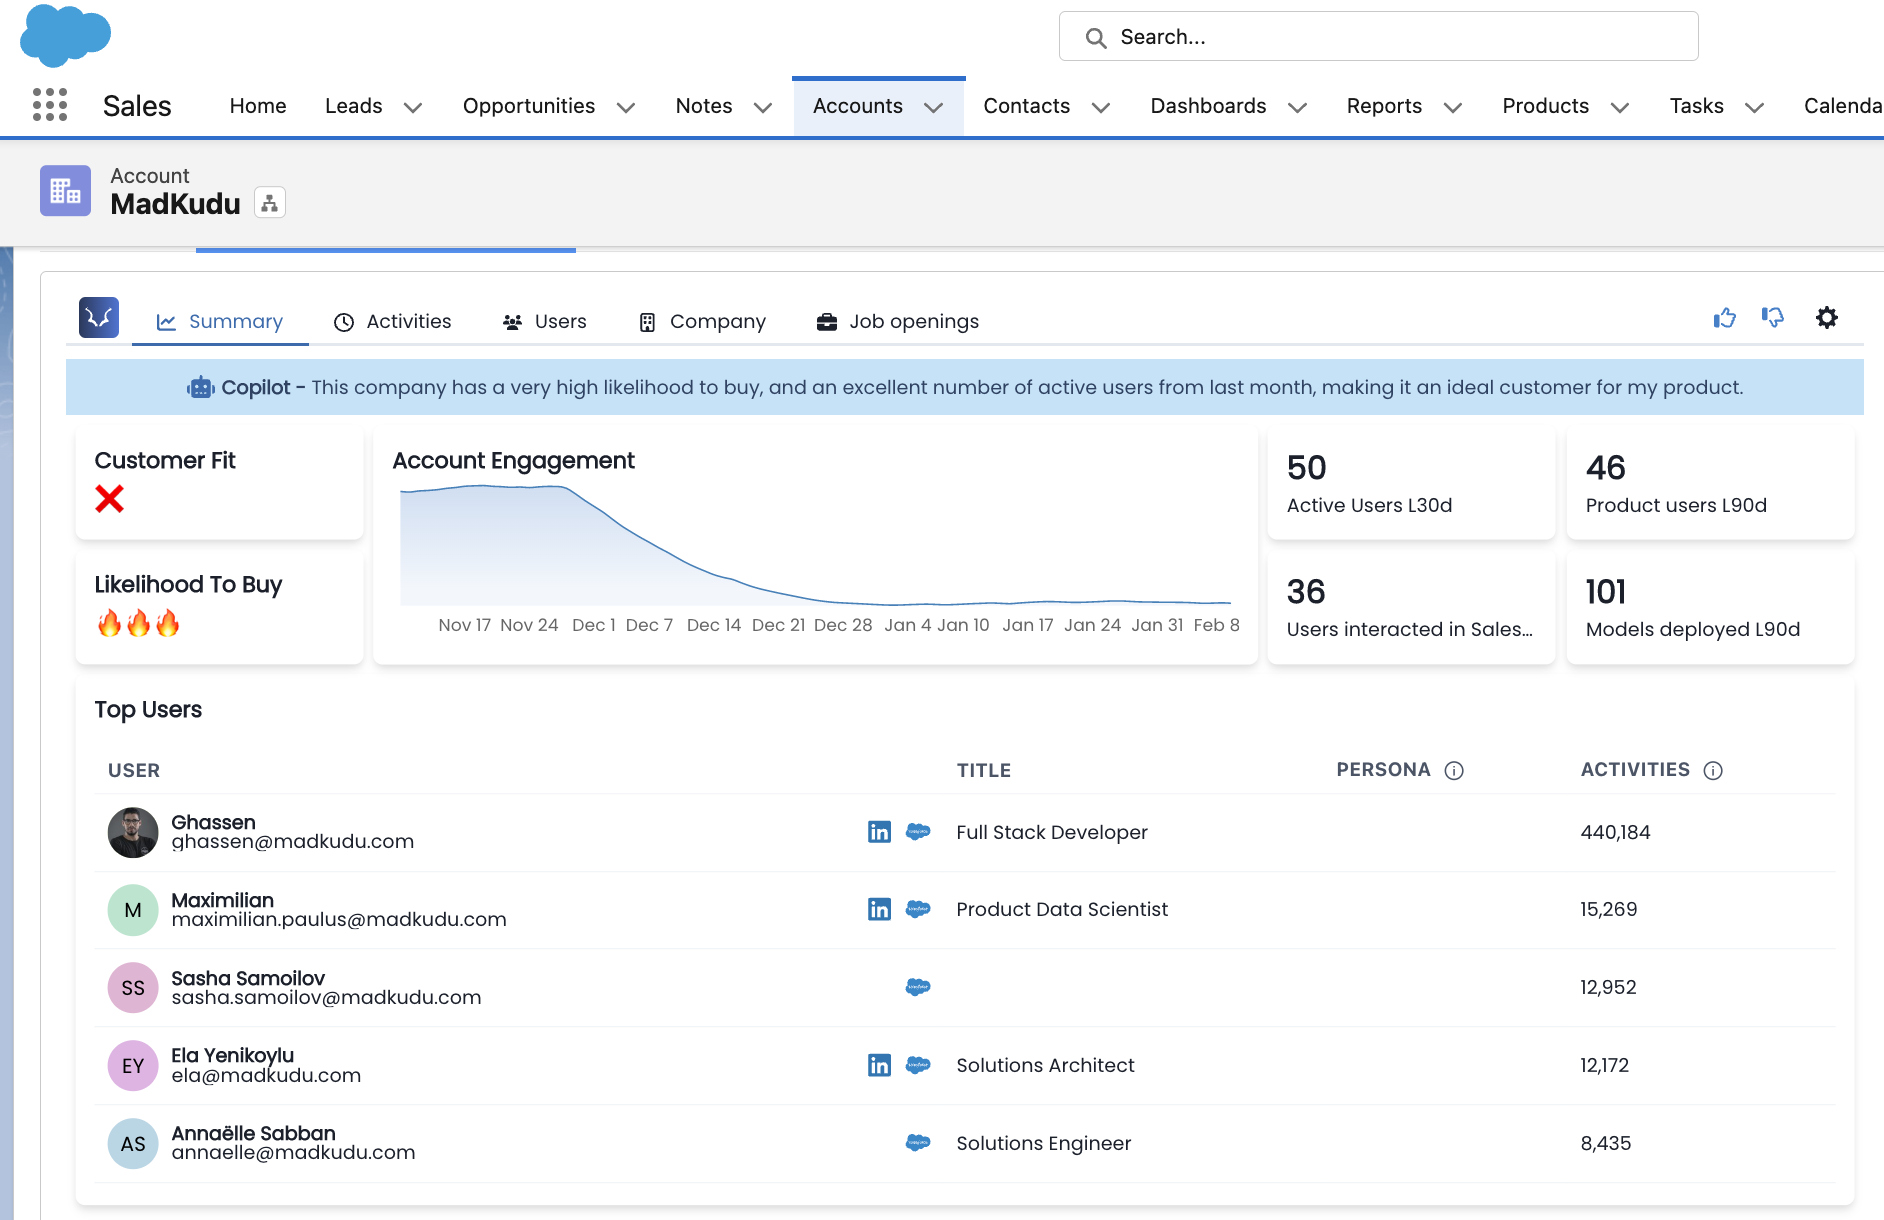
Task: Open Ghassen's LinkedIn profile icon
Action: pyautogui.click(x=879, y=832)
